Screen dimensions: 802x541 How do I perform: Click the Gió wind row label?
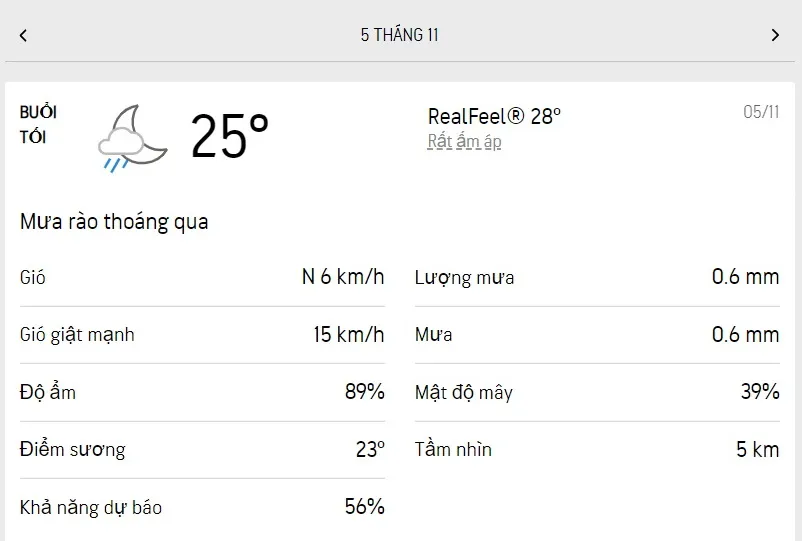(33, 277)
